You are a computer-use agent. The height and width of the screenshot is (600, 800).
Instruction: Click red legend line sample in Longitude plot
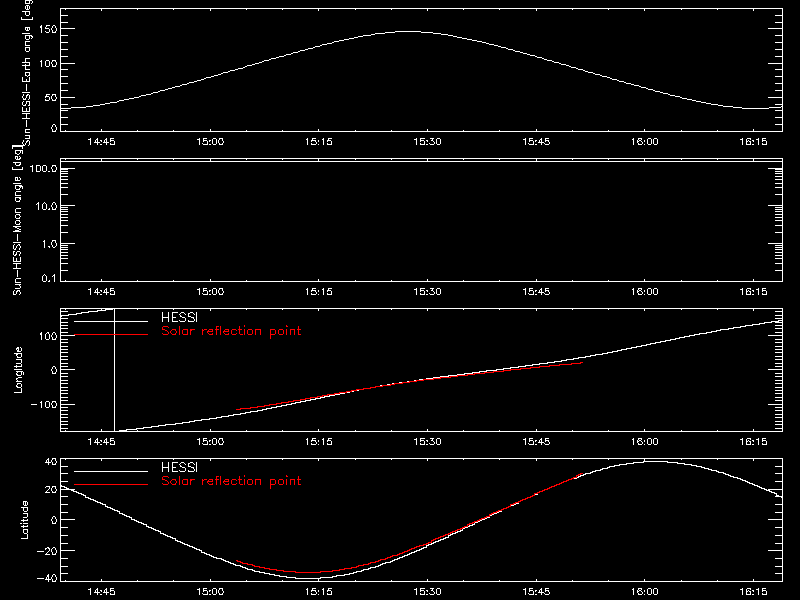click(111, 335)
